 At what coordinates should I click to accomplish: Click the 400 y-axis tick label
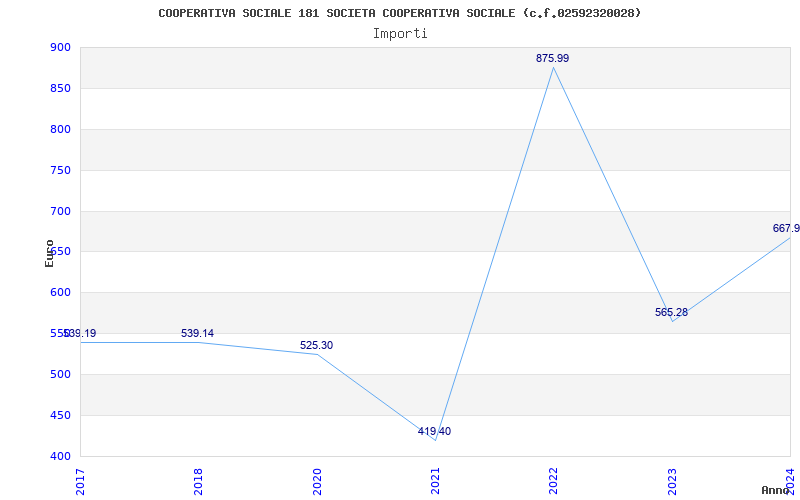60,456
